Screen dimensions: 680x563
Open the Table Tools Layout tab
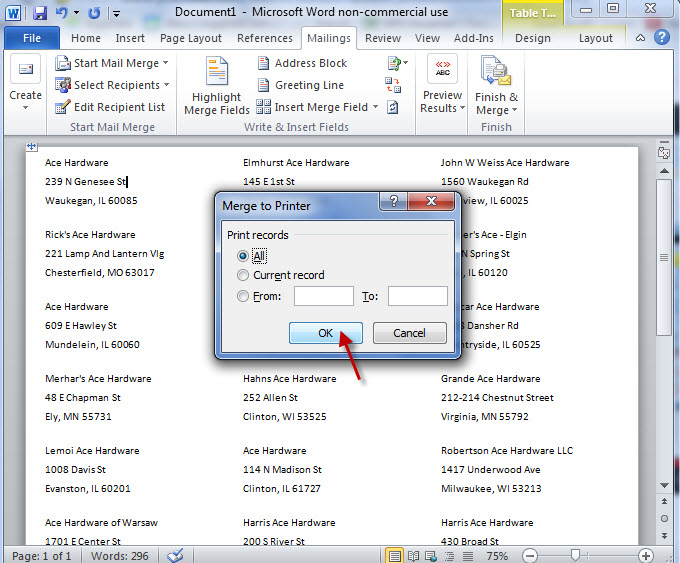(x=595, y=38)
